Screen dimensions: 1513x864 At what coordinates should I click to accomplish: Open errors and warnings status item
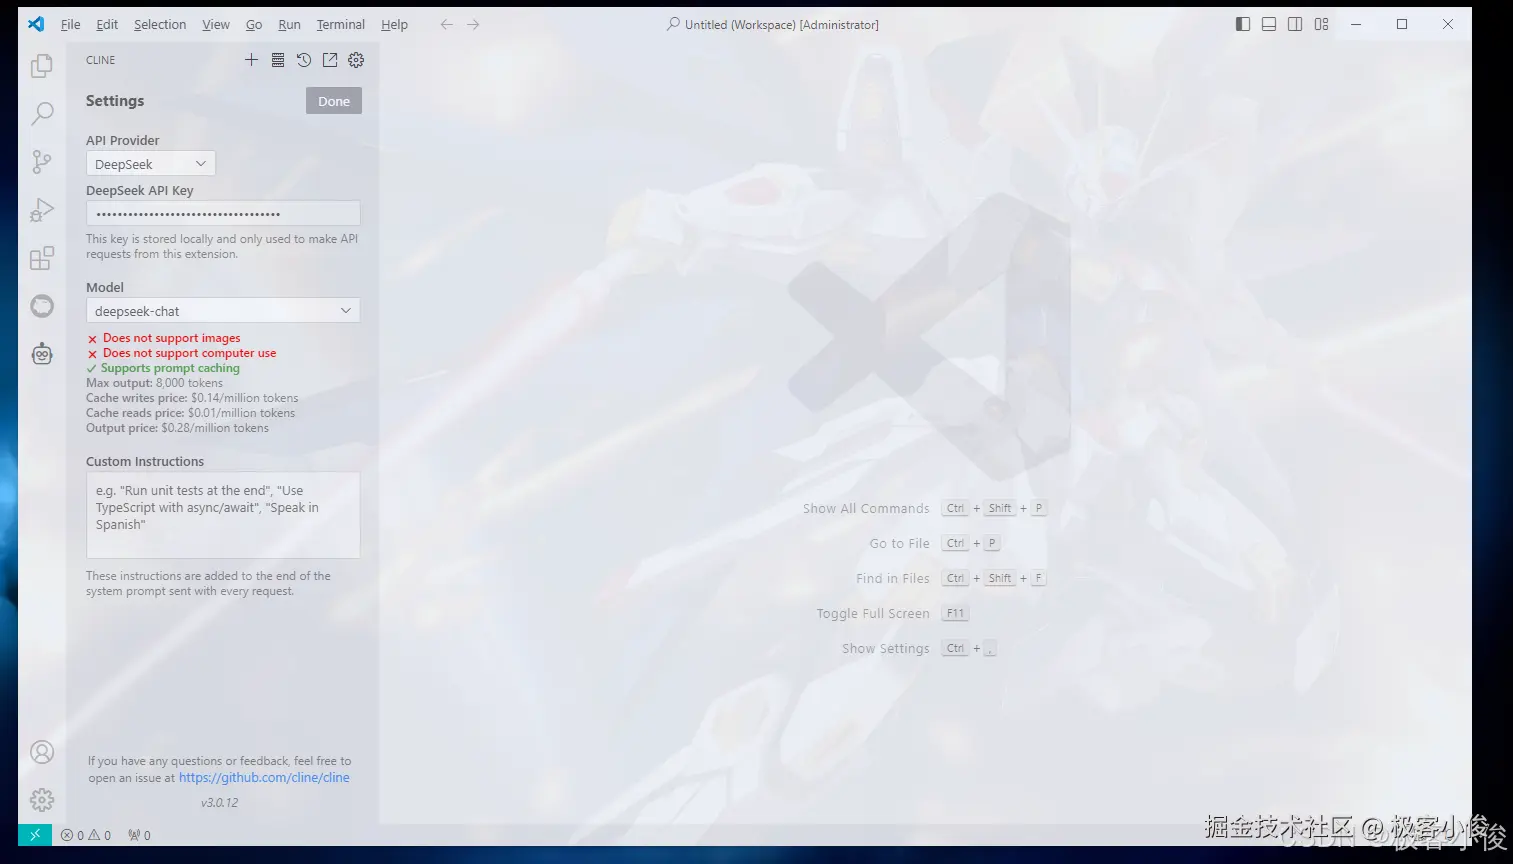coord(86,835)
